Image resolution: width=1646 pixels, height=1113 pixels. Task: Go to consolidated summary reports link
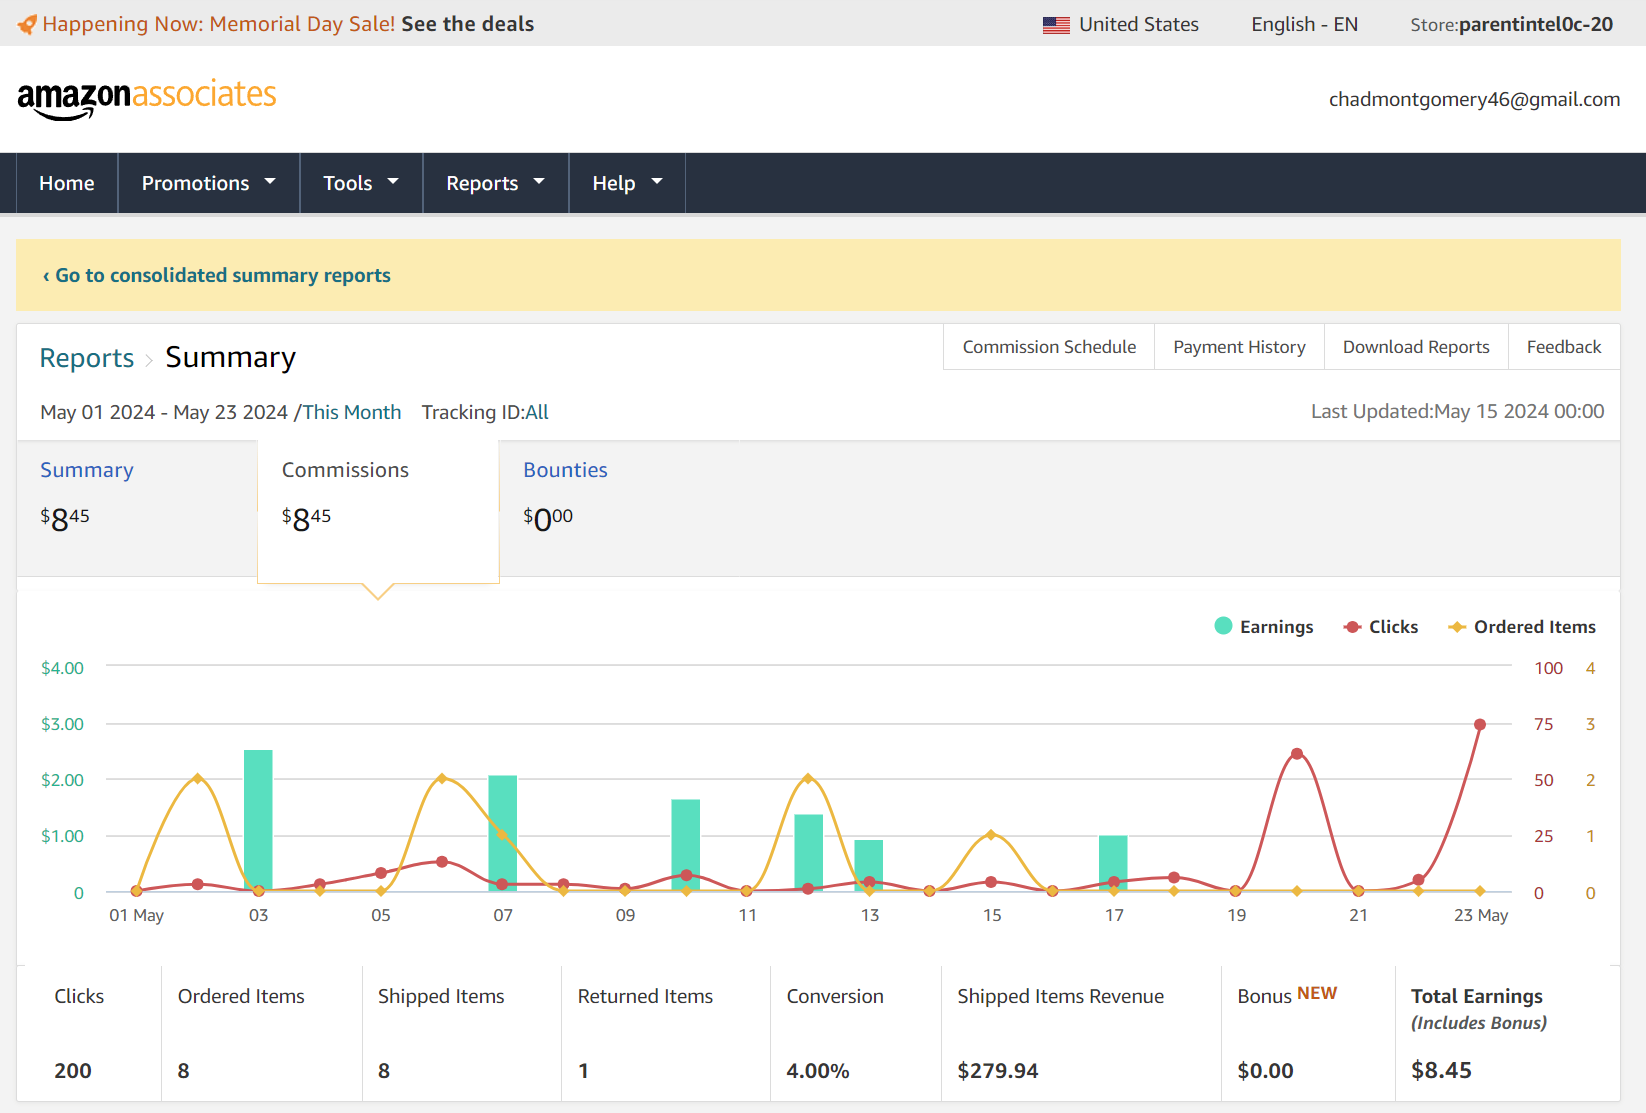217,275
